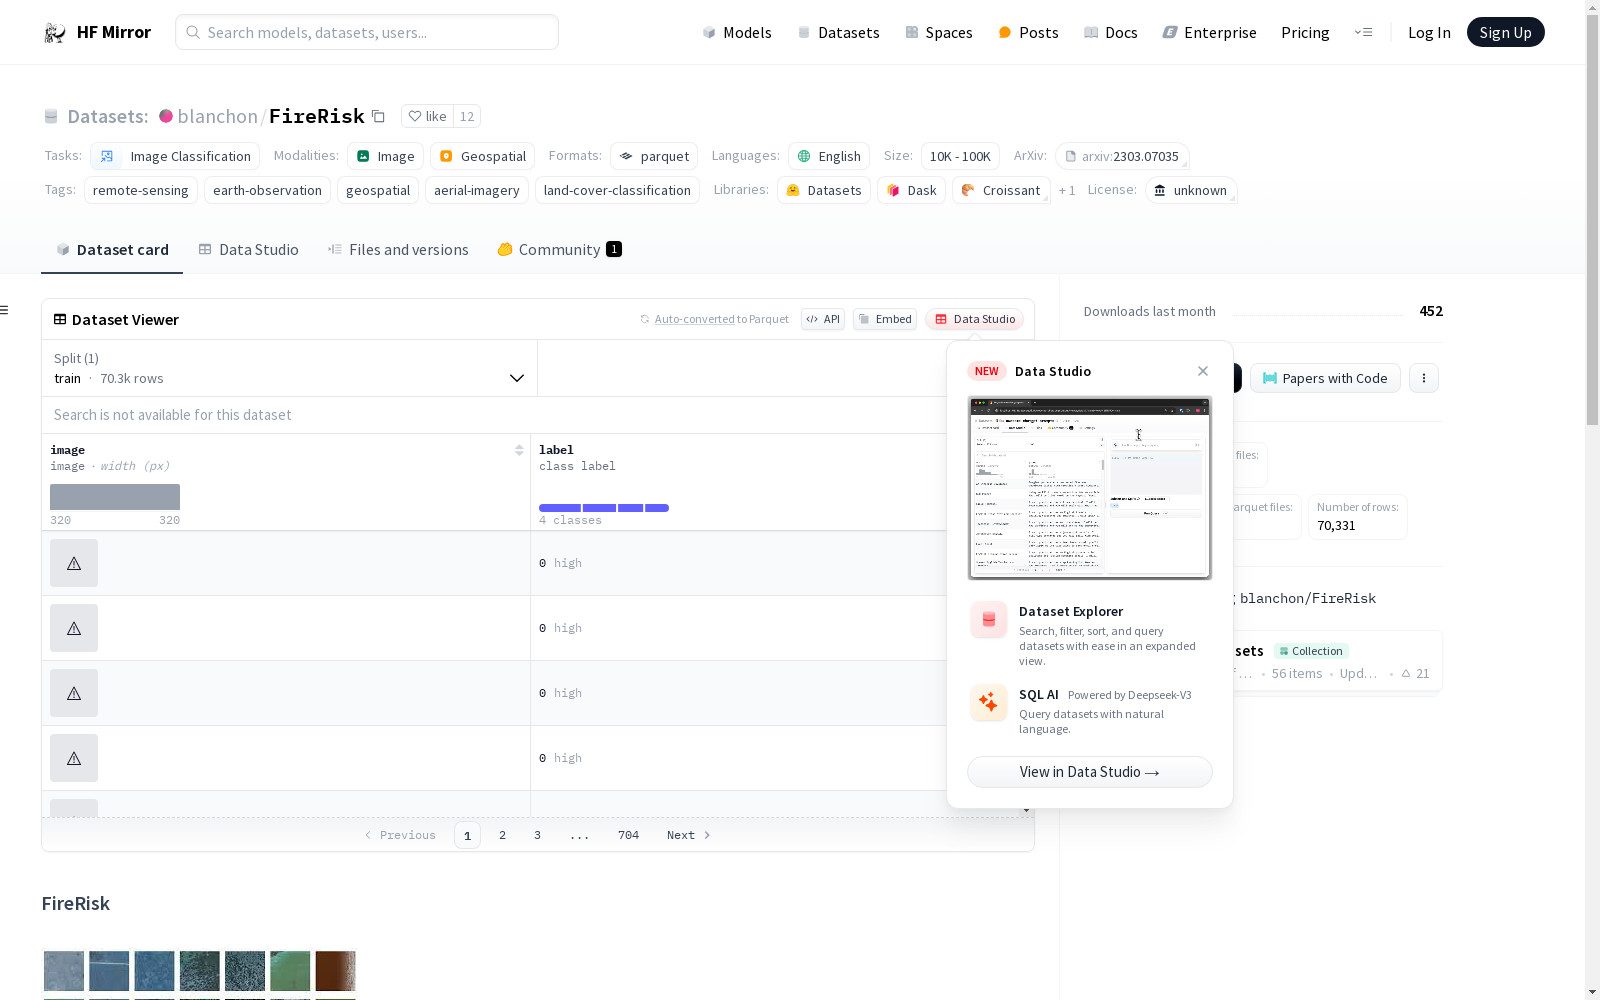Click the Collection badge

(x=1311, y=651)
